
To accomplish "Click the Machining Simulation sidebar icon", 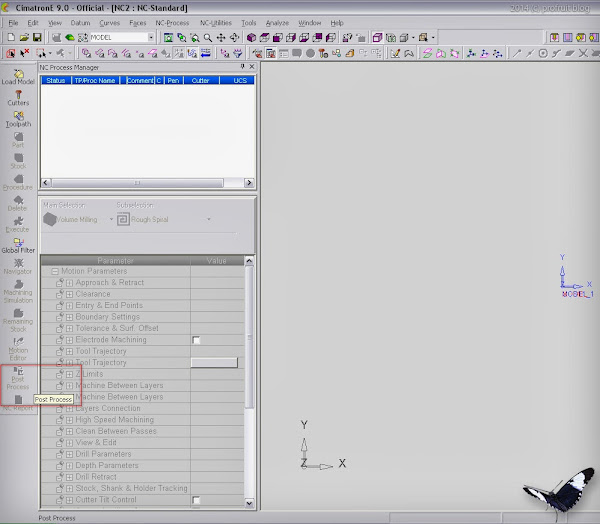I will click(x=18, y=291).
